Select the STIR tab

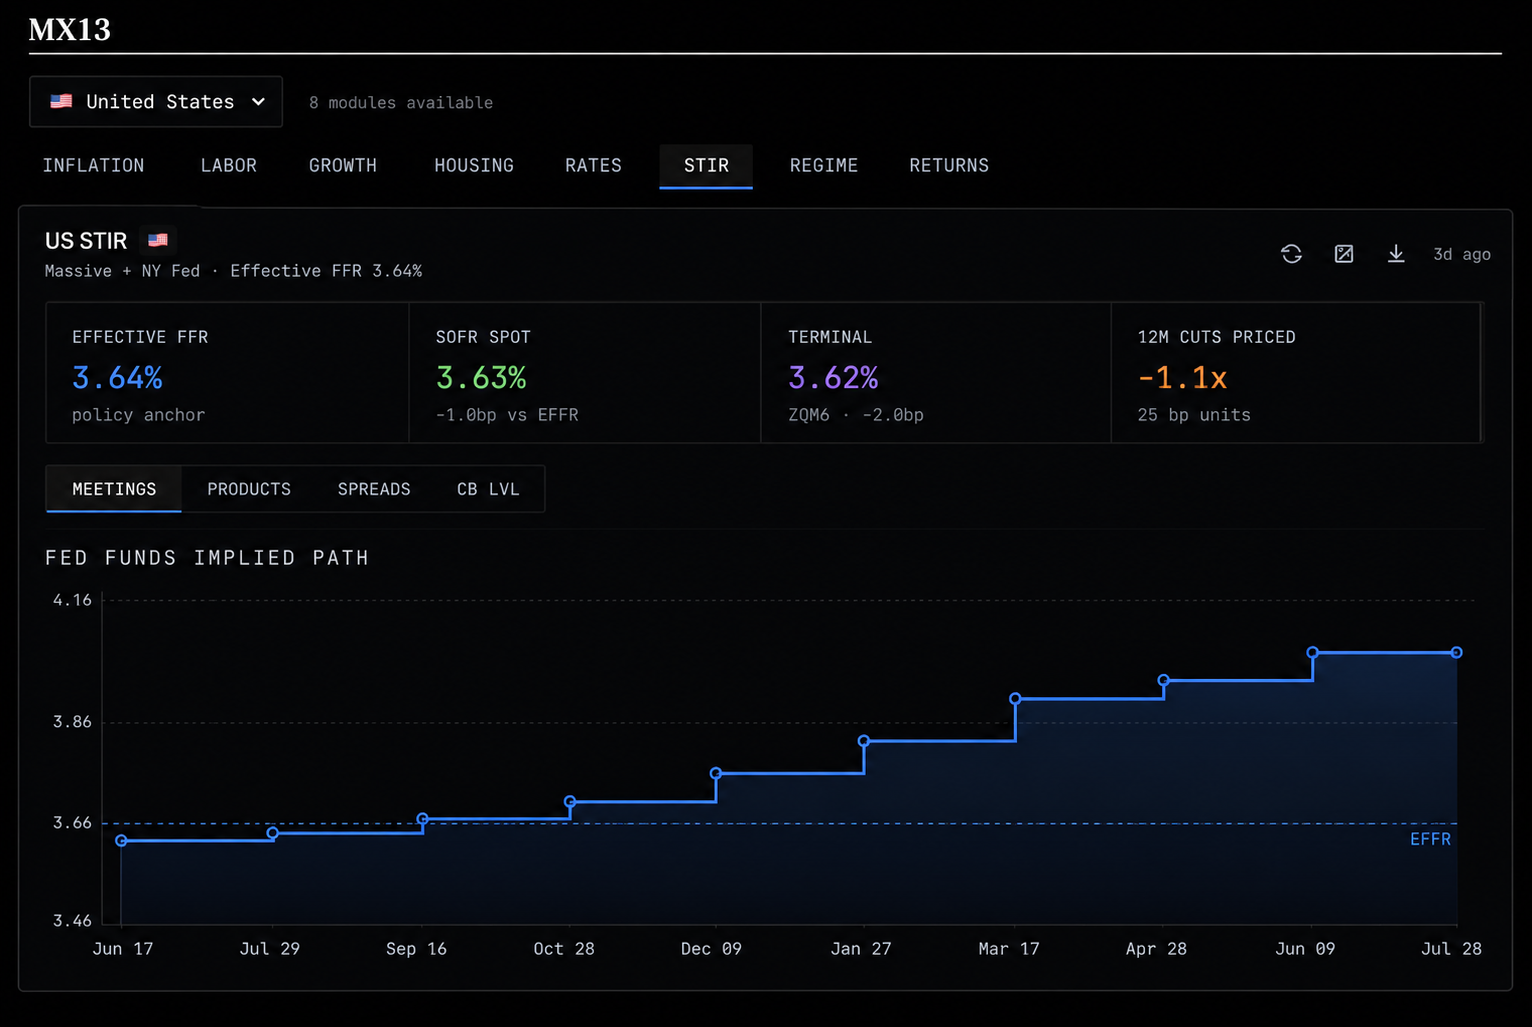706,165
